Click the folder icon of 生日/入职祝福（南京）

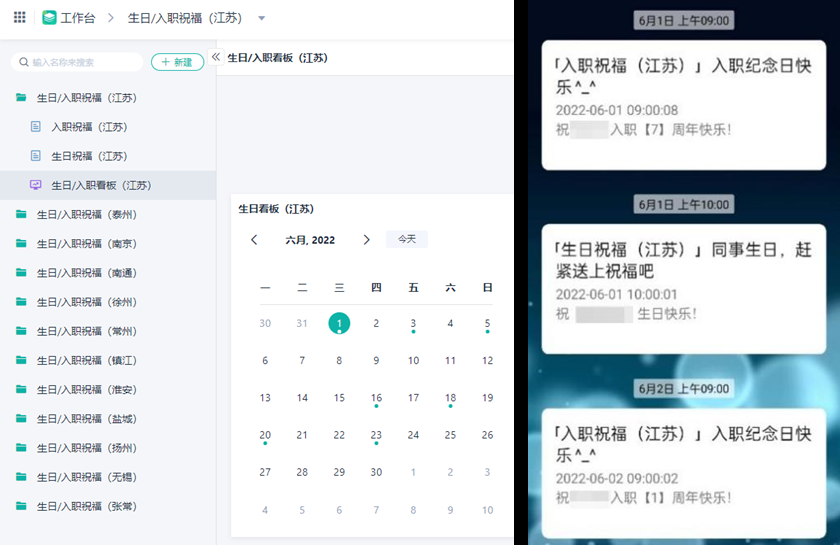click(x=21, y=243)
